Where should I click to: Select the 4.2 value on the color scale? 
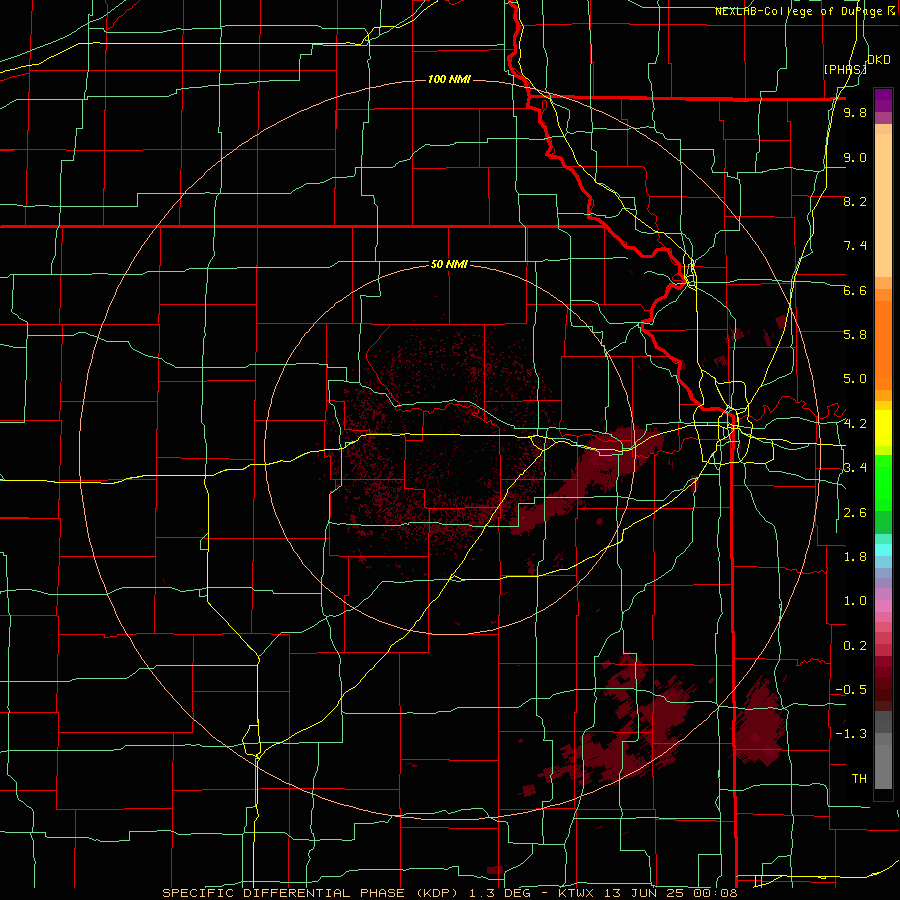pos(855,424)
